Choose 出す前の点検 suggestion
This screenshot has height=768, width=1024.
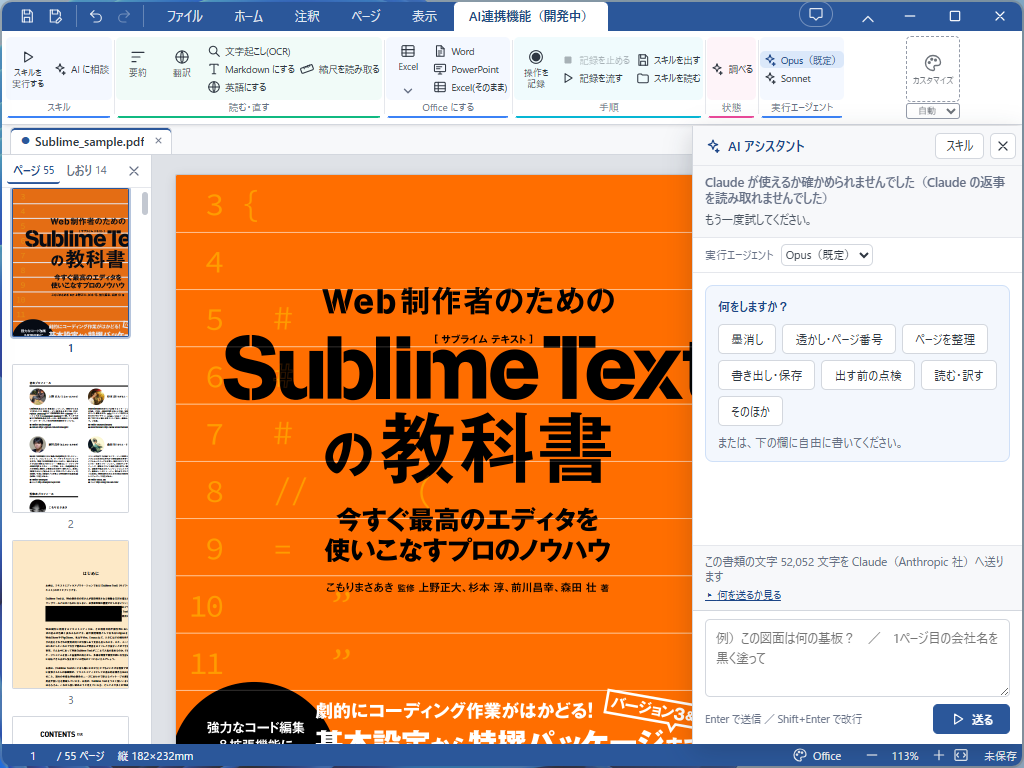coord(868,375)
